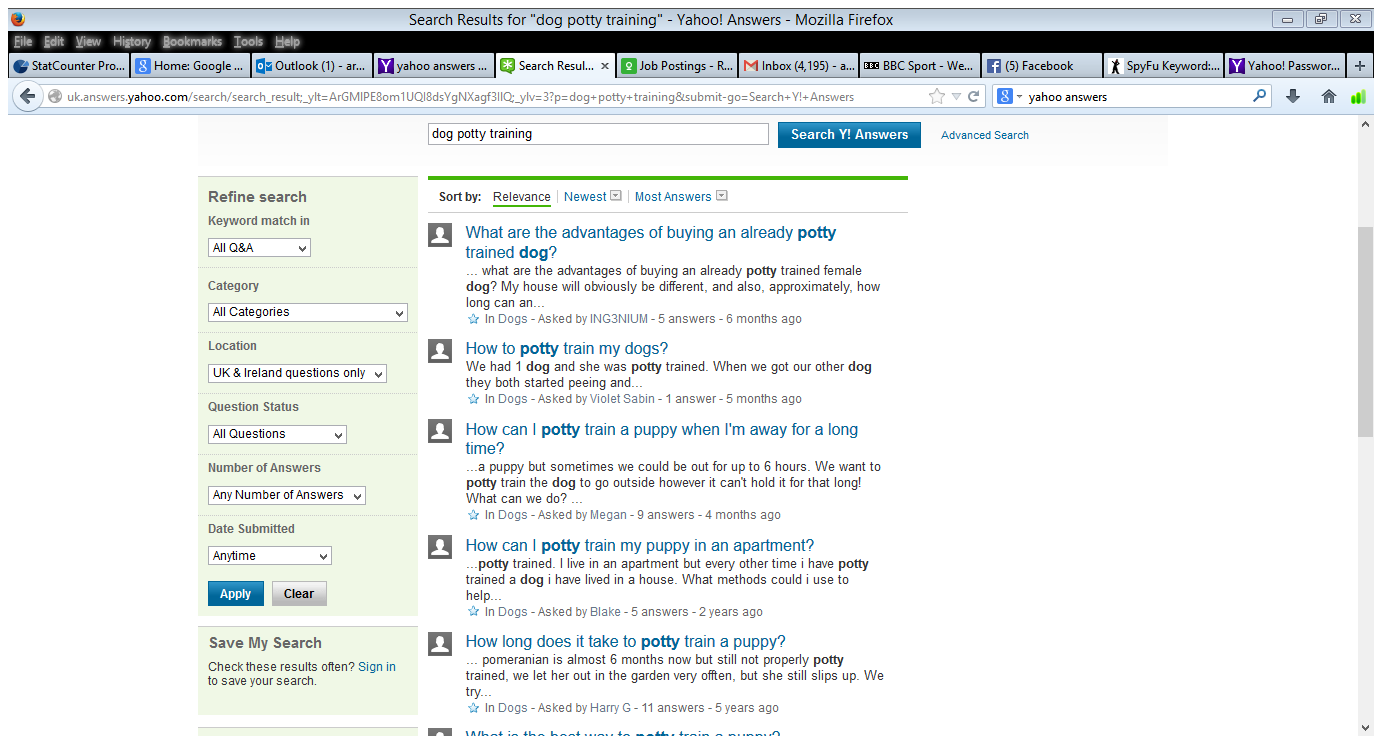
Task: Click avatar icon beside first search result
Action: click(440, 235)
